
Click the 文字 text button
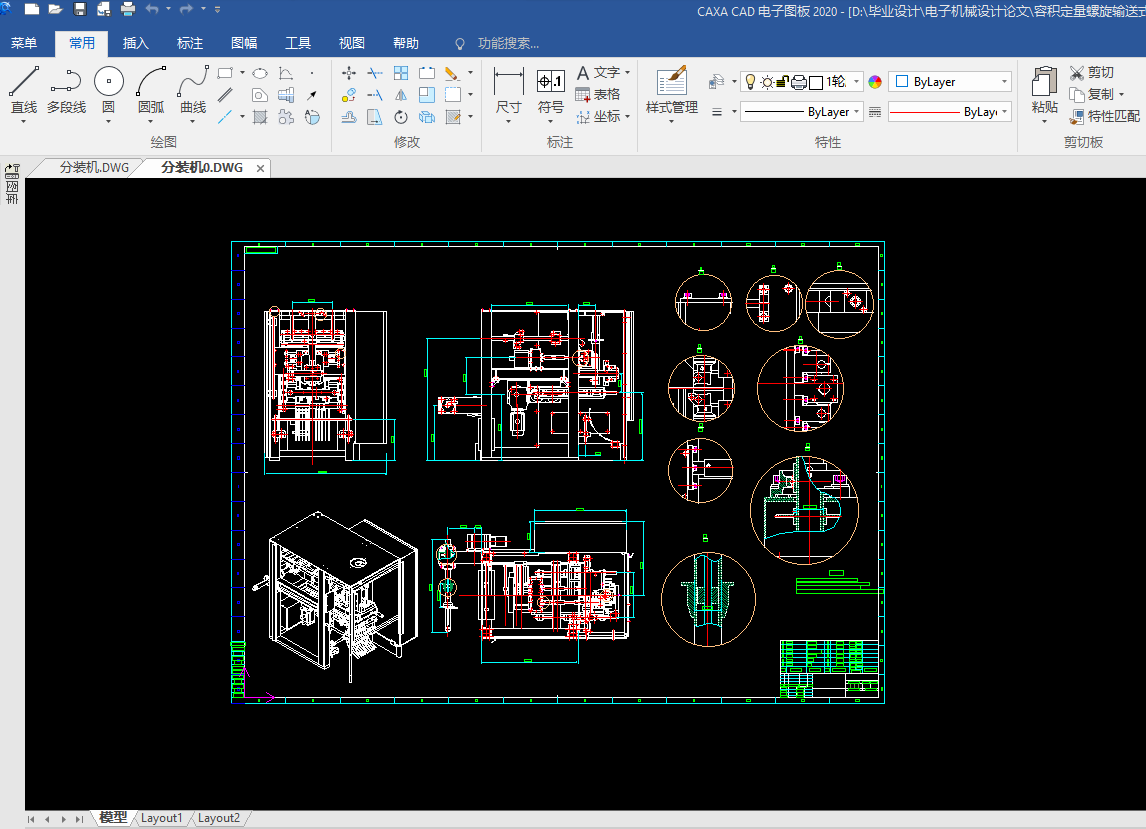(598, 72)
